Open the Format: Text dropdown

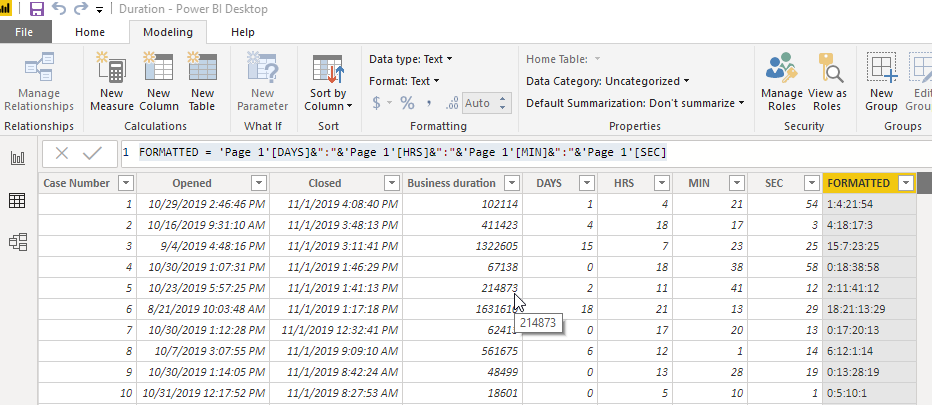pos(404,81)
